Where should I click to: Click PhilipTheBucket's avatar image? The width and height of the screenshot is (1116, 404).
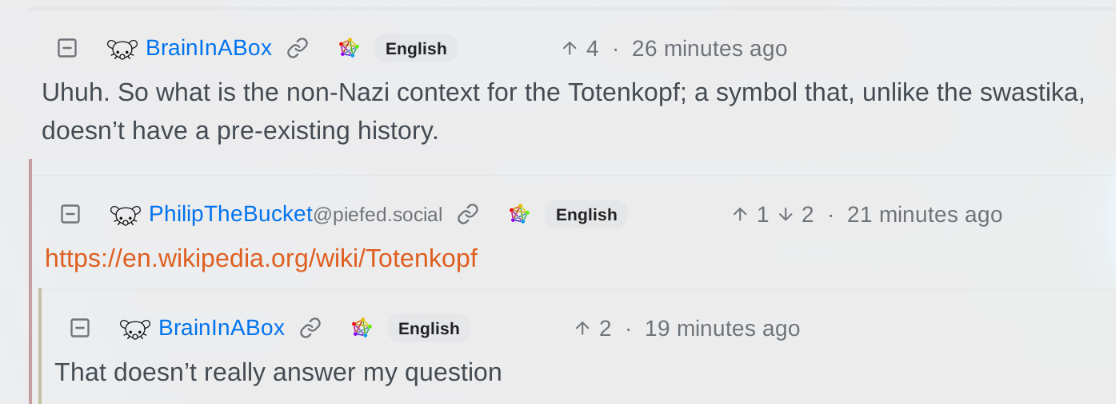[125, 214]
